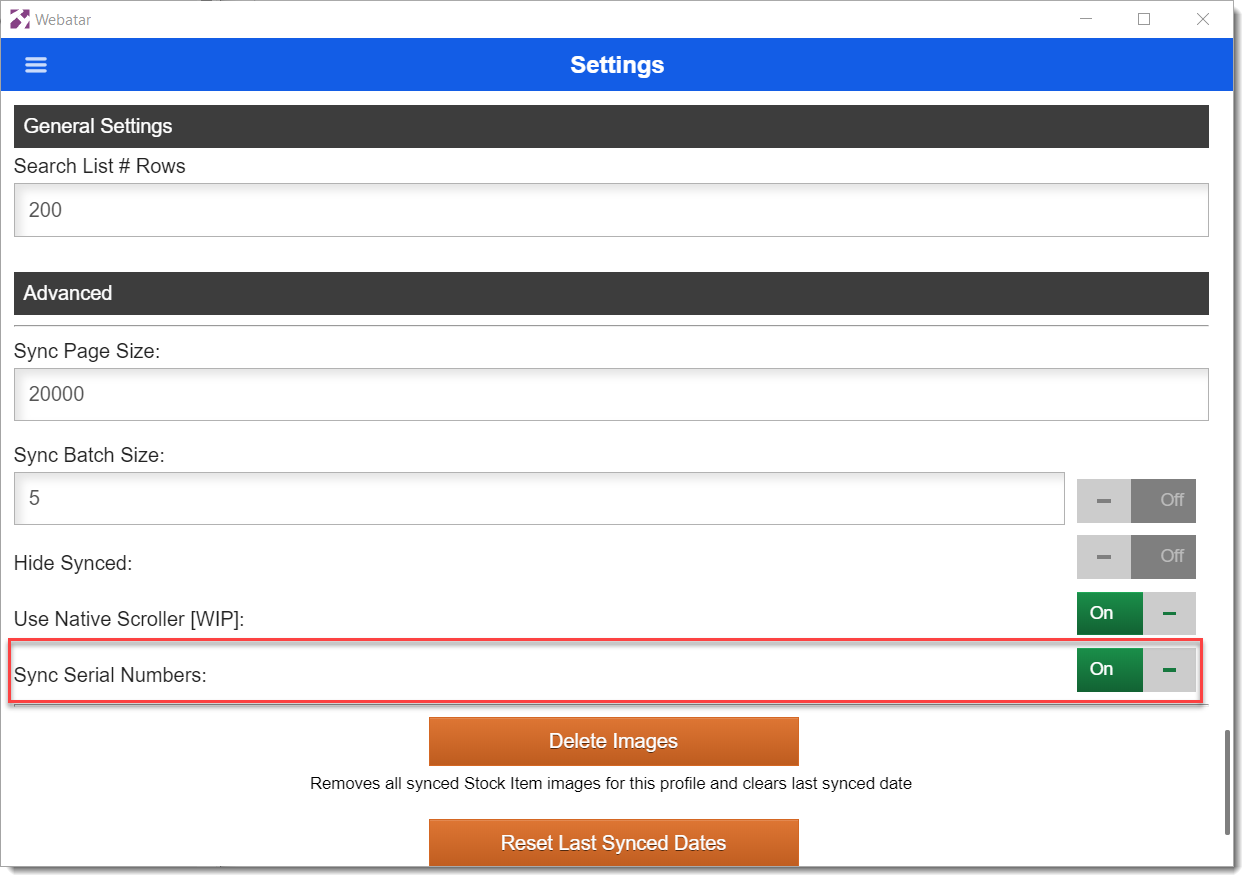Screen dimensions: 1249x882
Task: Maximize the Webatar window
Action: point(1144,19)
